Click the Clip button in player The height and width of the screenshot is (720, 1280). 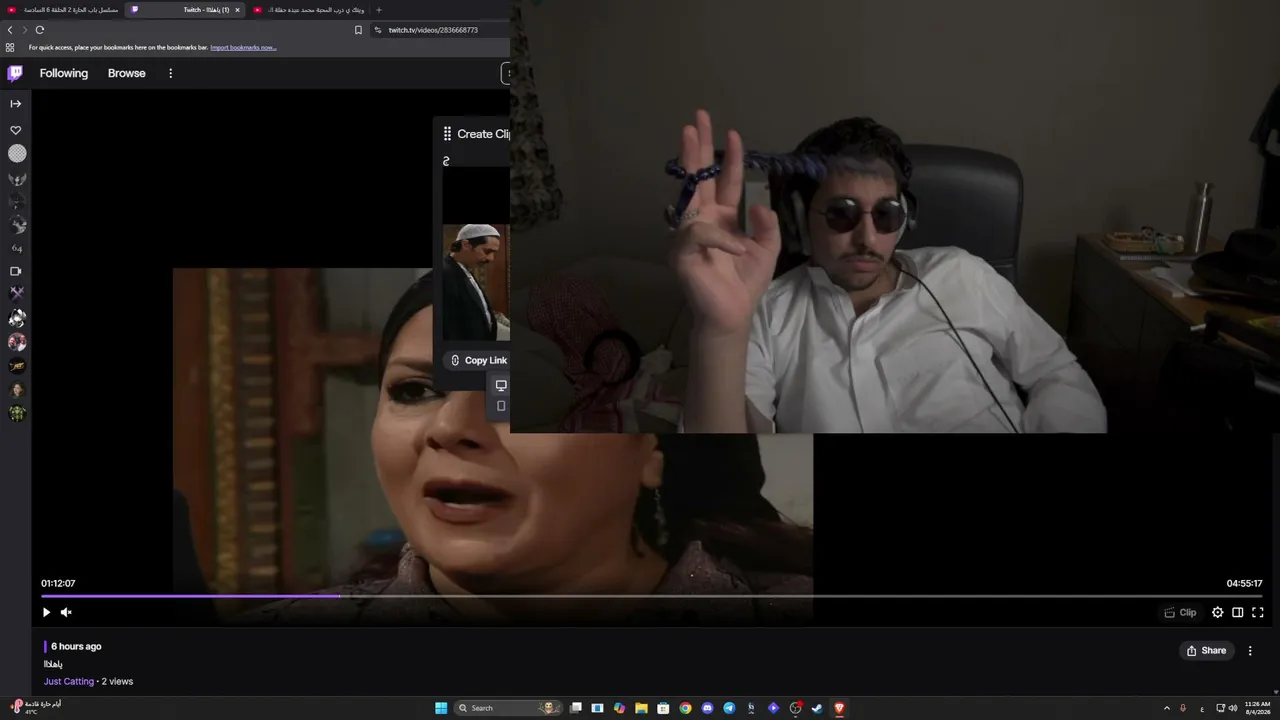pyautogui.click(x=1180, y=612)
